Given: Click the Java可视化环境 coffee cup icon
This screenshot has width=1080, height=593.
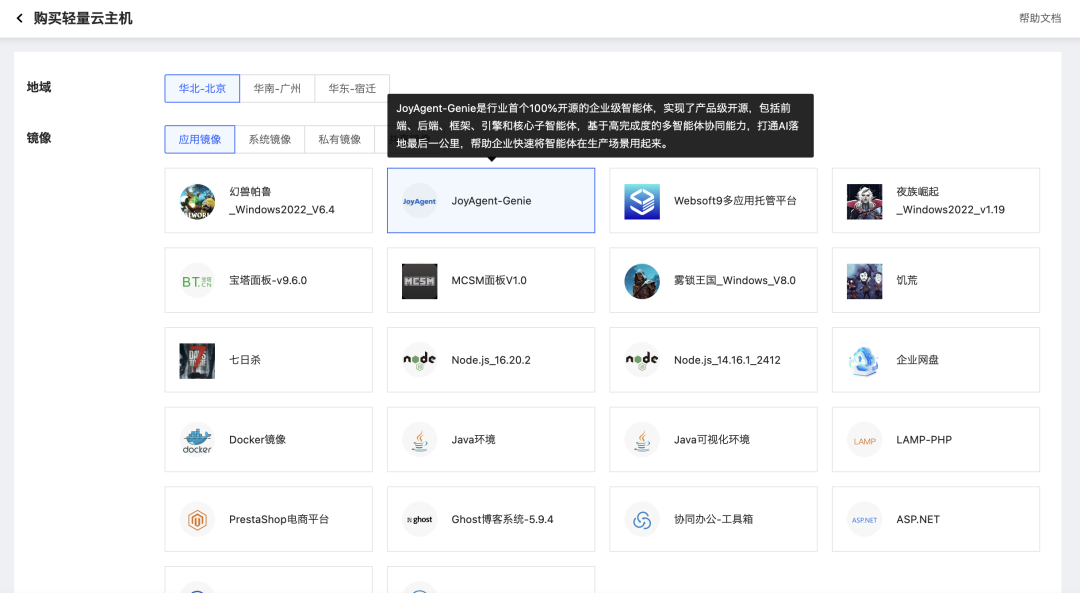Looking at the screenshot, I should [x=642, y=440].
